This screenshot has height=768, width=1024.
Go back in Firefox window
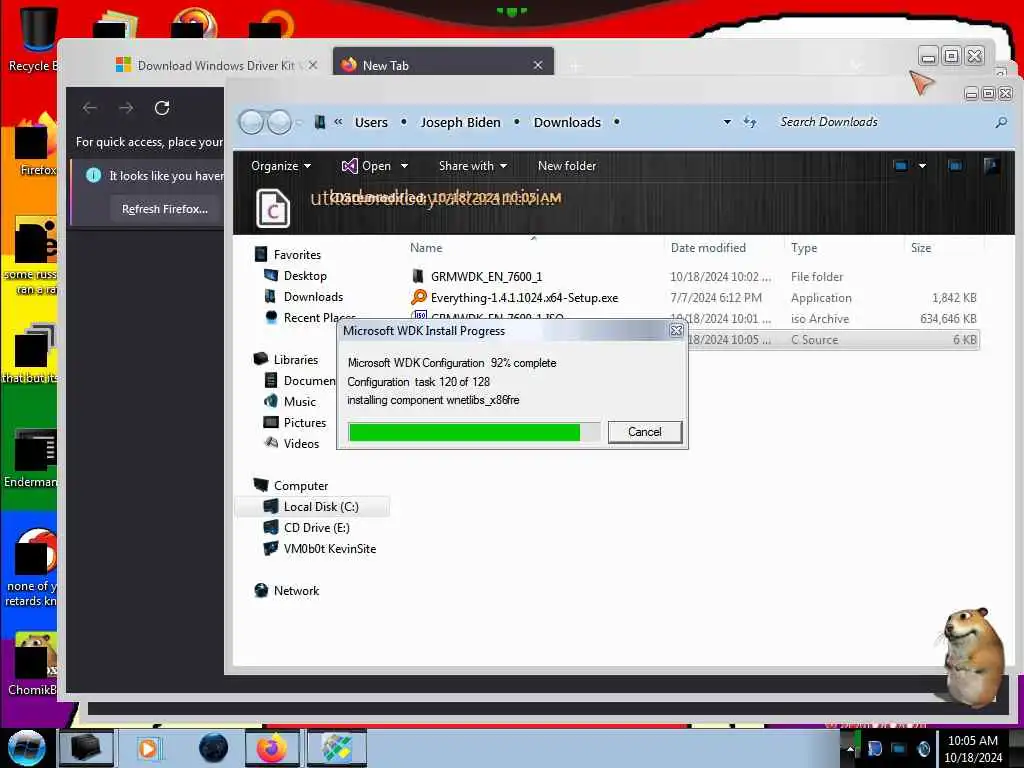coord(90,108)
